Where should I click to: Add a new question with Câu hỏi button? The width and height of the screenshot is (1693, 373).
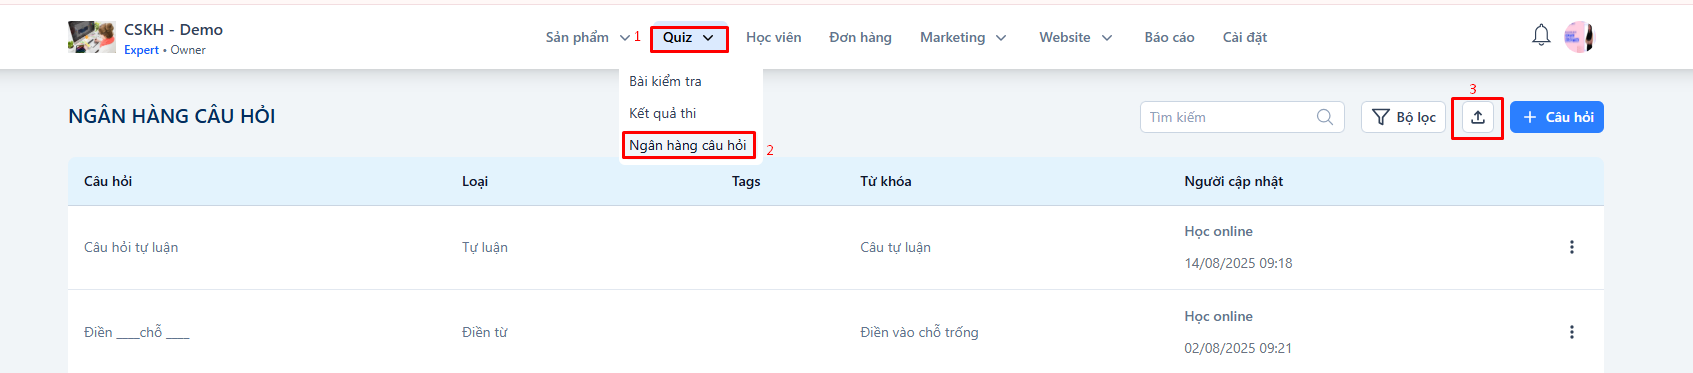(x=1557, y=117)
